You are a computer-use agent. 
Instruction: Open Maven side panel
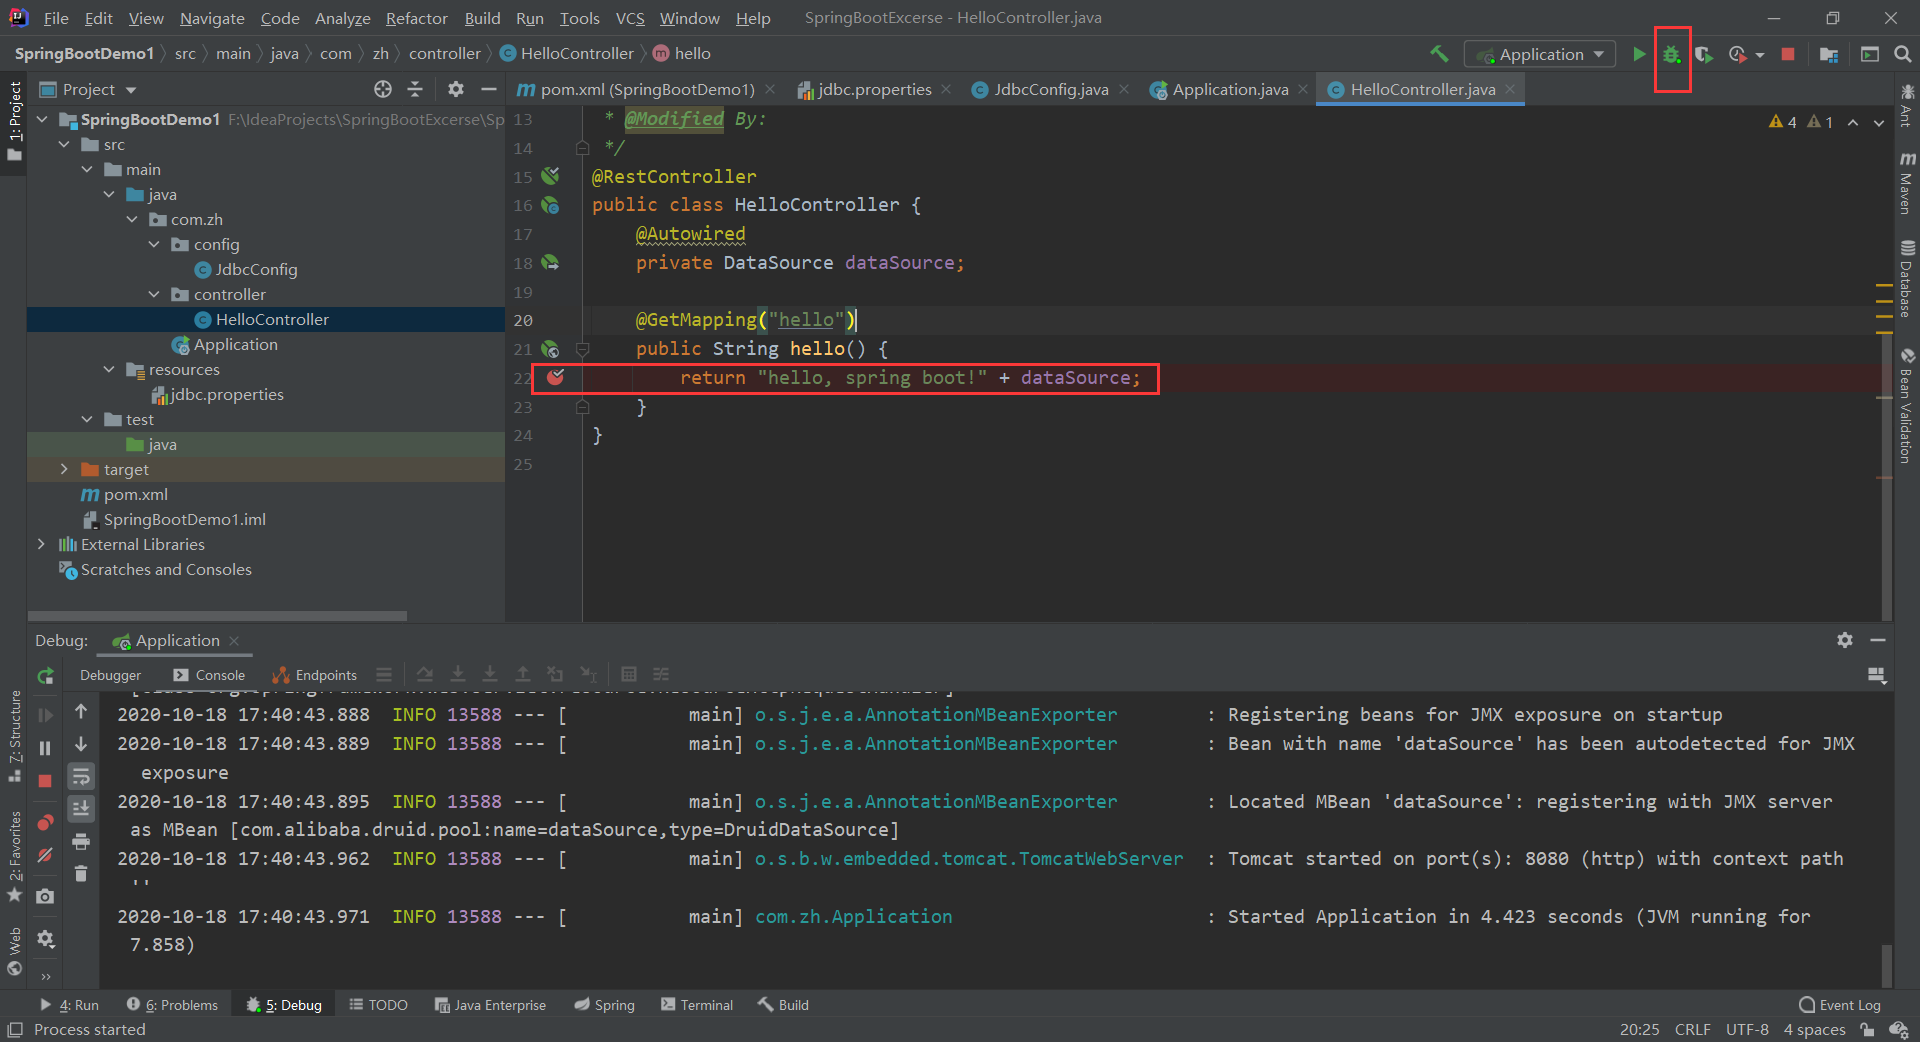click(1907, 184)
